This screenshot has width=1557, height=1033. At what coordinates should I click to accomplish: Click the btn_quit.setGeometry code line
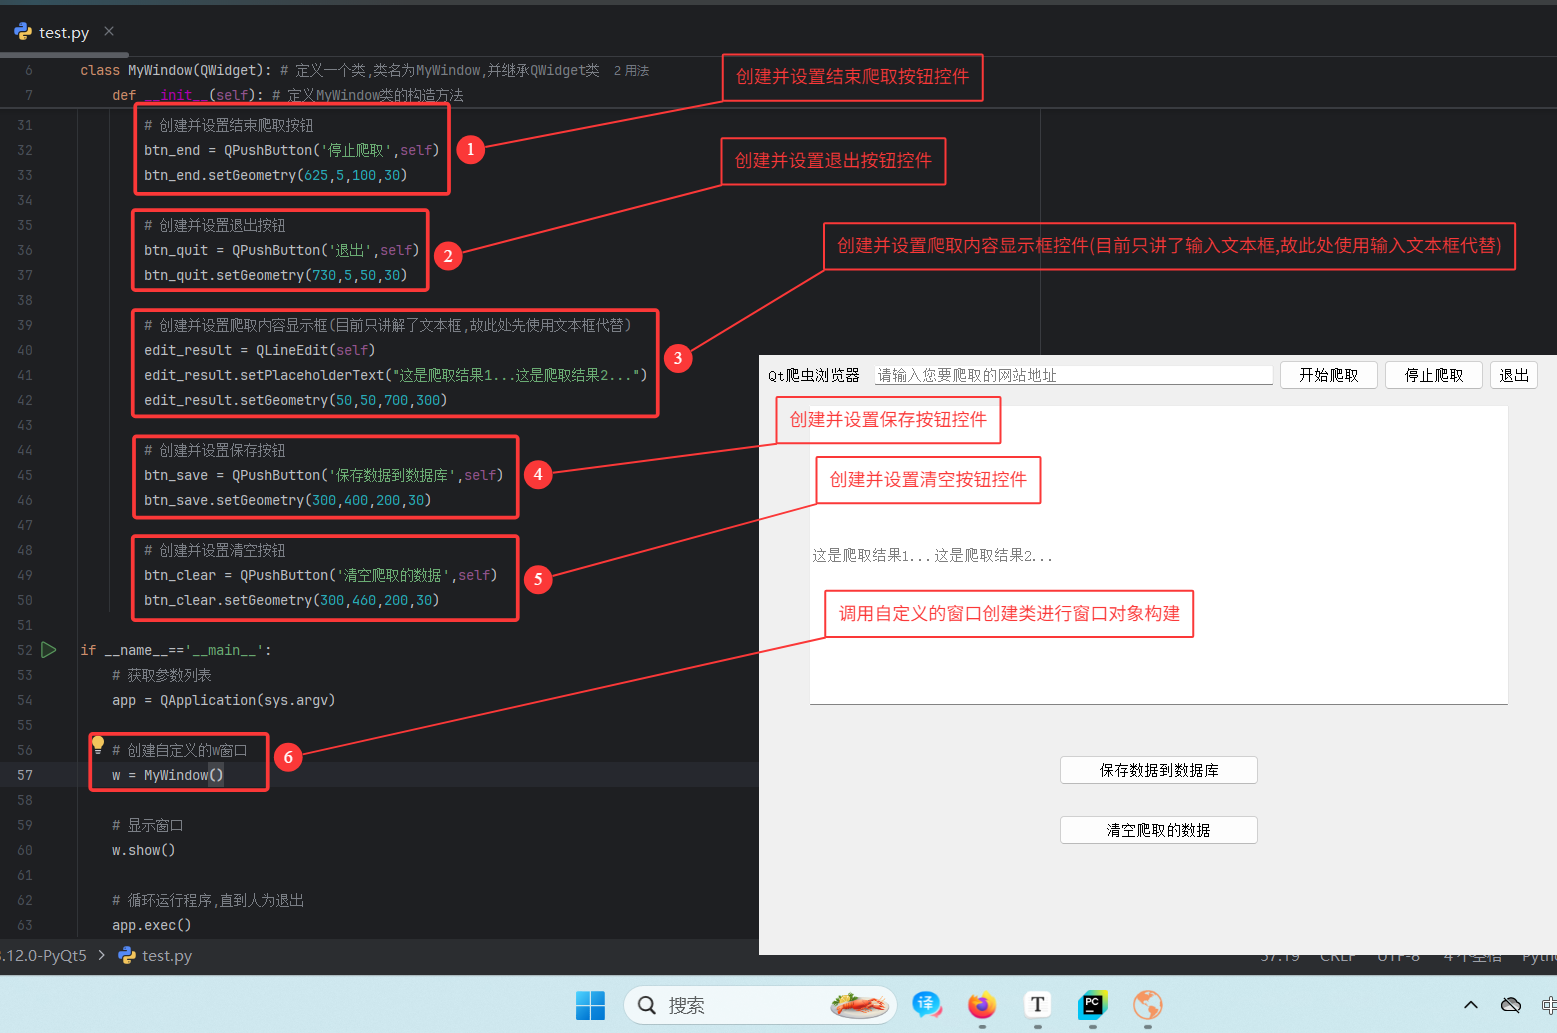[276, 275]
